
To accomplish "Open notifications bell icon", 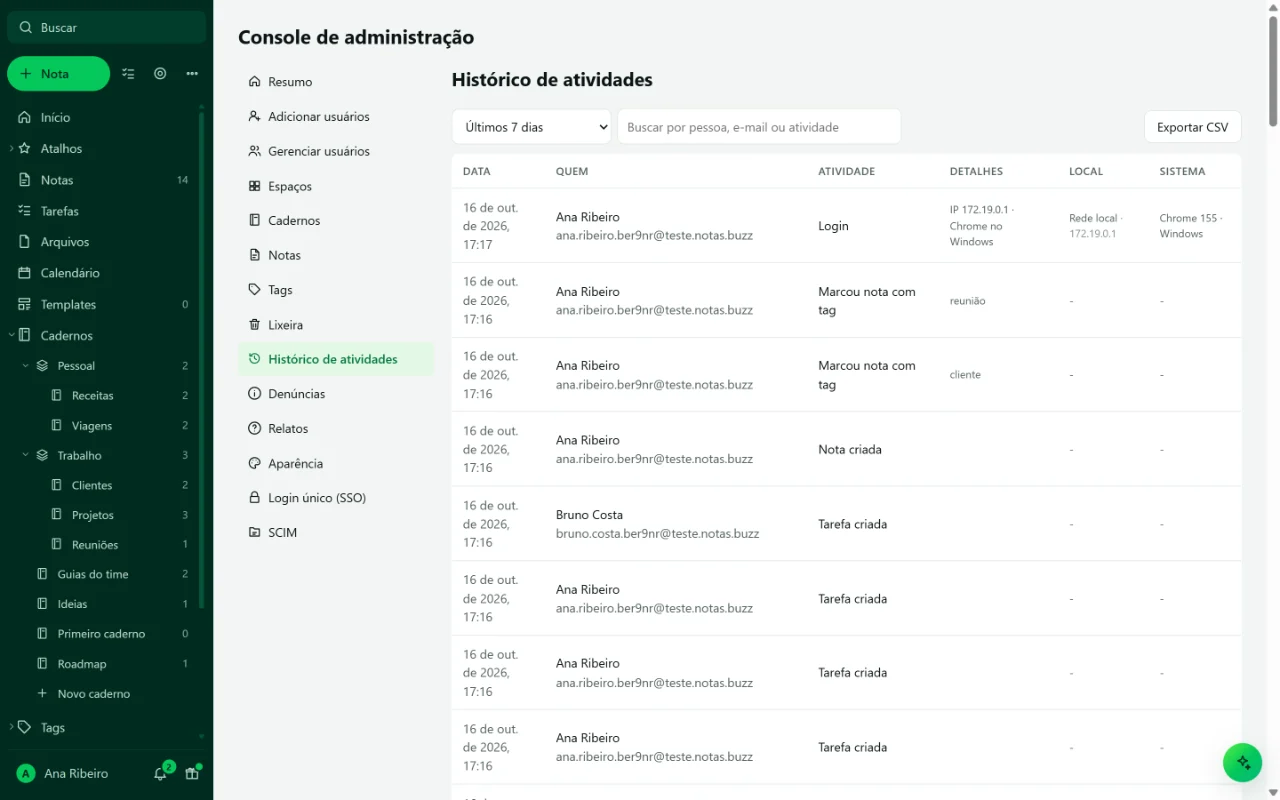I will click(x=160, y=773).
